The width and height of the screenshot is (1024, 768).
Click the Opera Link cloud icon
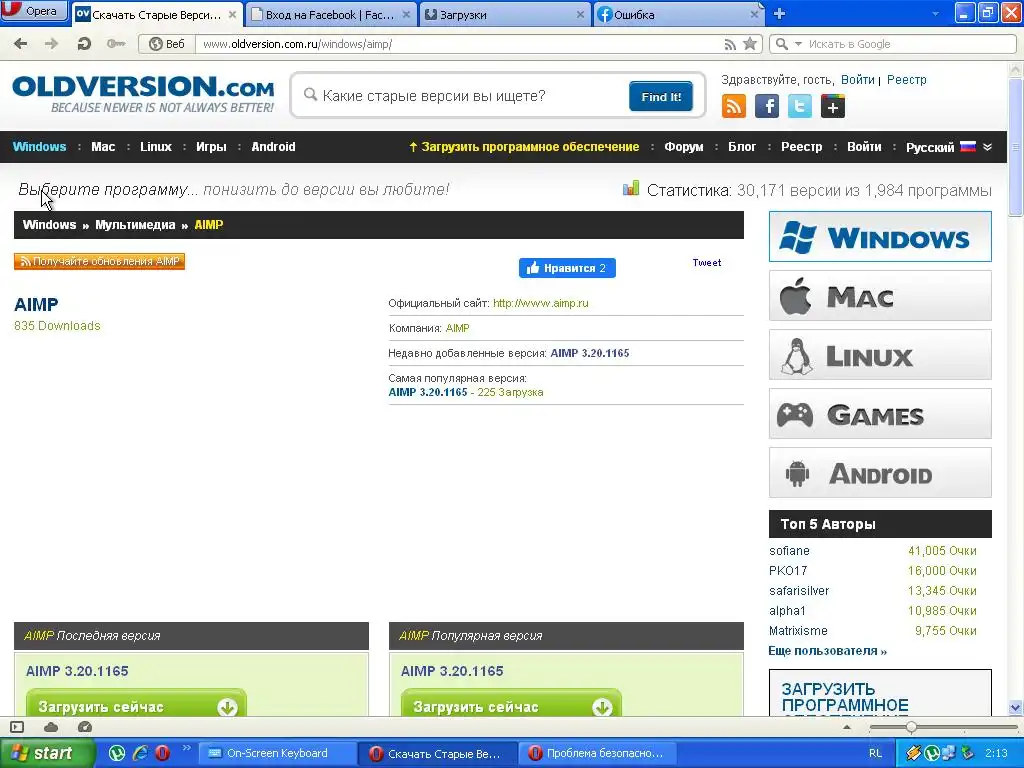pos(51,727)
